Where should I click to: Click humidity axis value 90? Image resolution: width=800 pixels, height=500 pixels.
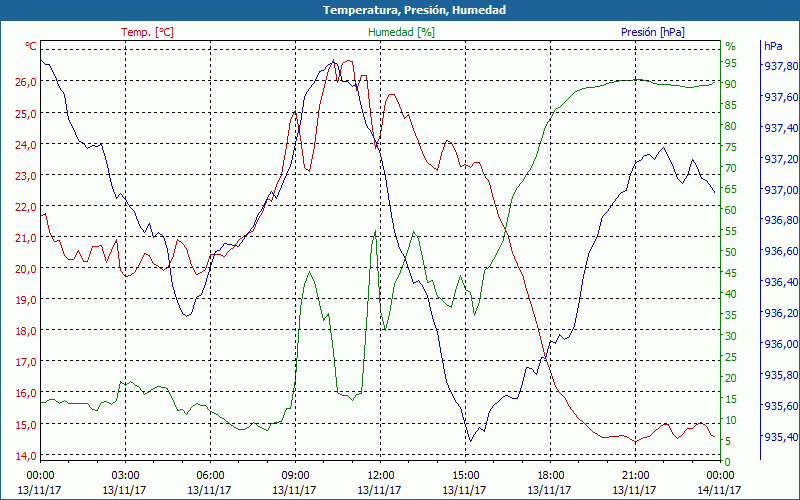[x=731, y=84]
